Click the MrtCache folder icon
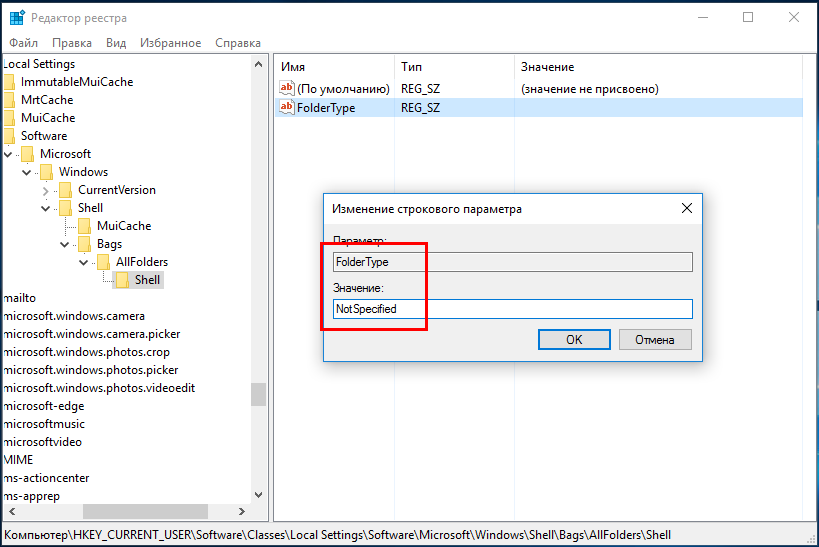The image size is (819, 547). click(9, 100)
